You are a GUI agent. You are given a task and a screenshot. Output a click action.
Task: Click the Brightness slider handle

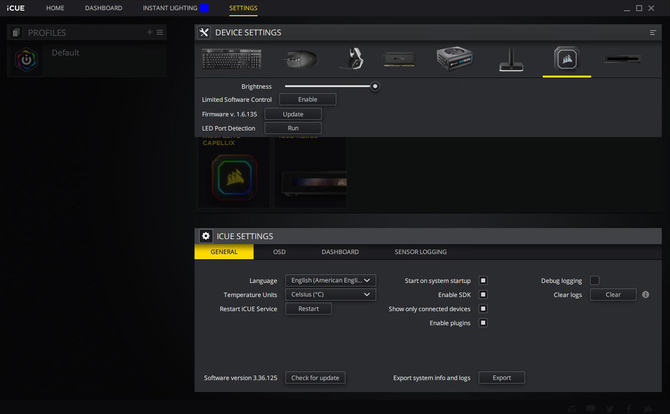point(375,86)
